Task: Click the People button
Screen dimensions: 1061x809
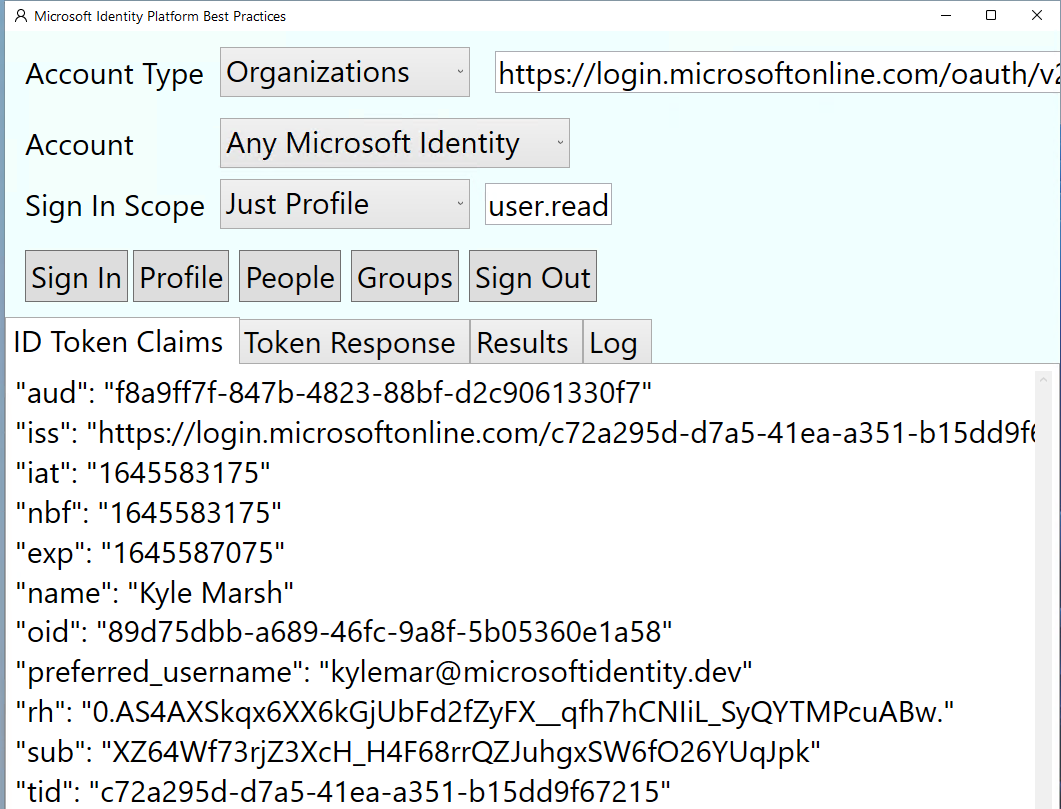Action: pyautogui.click(x=290, y=276)
